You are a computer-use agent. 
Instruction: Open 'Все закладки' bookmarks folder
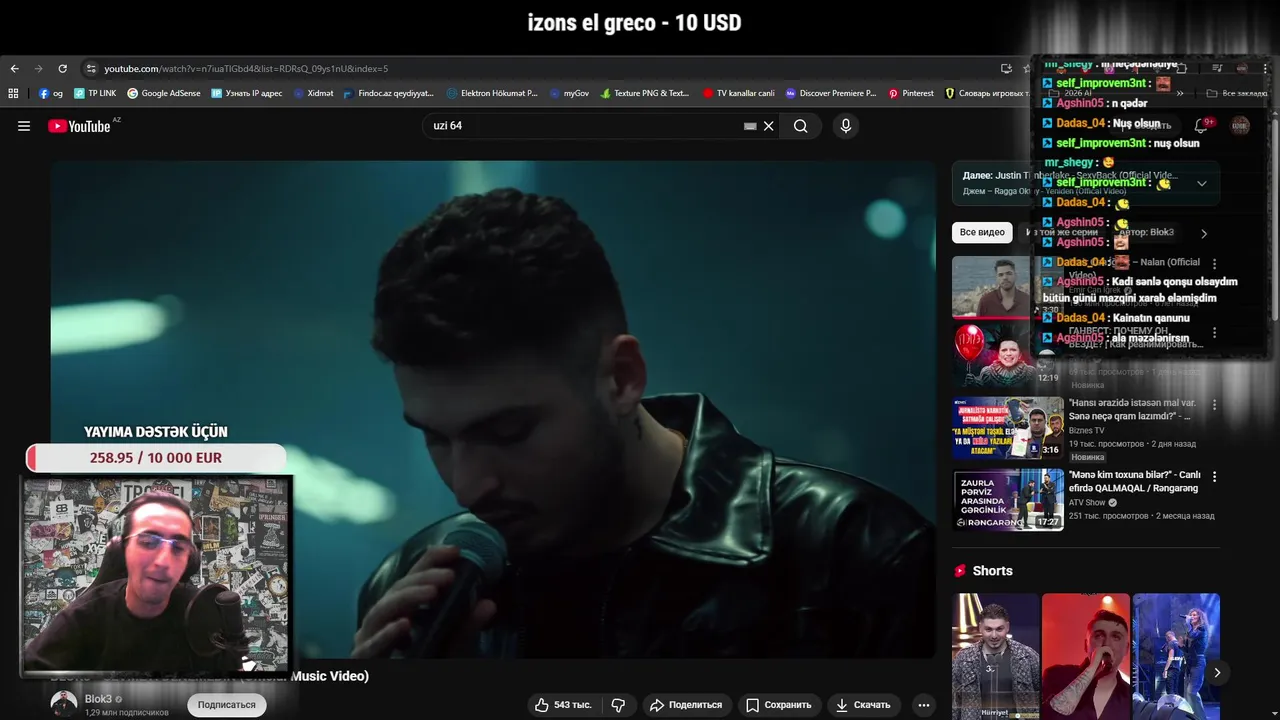tap(1237, 93)
